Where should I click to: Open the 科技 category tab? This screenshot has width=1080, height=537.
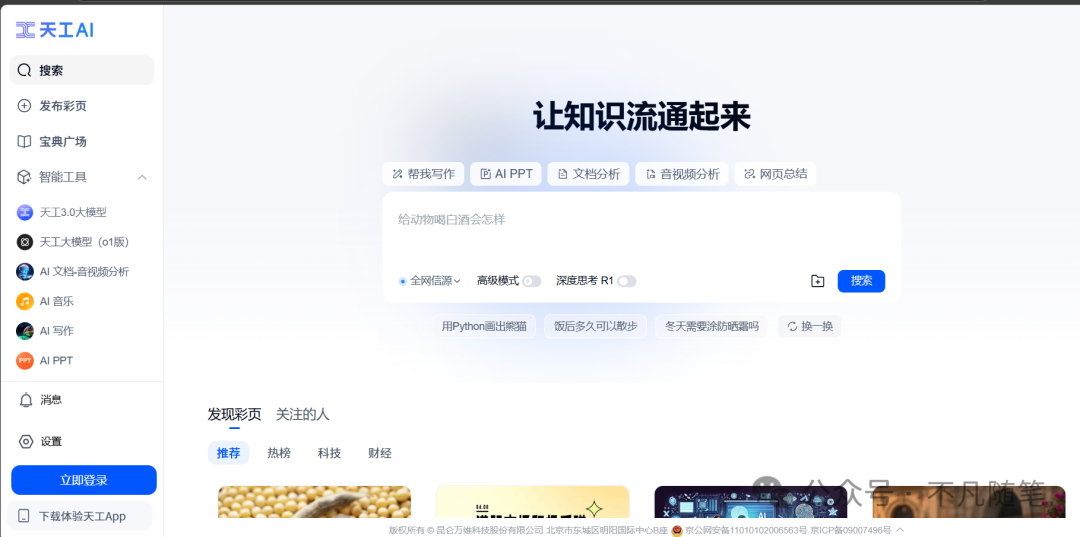click(329, 453)
